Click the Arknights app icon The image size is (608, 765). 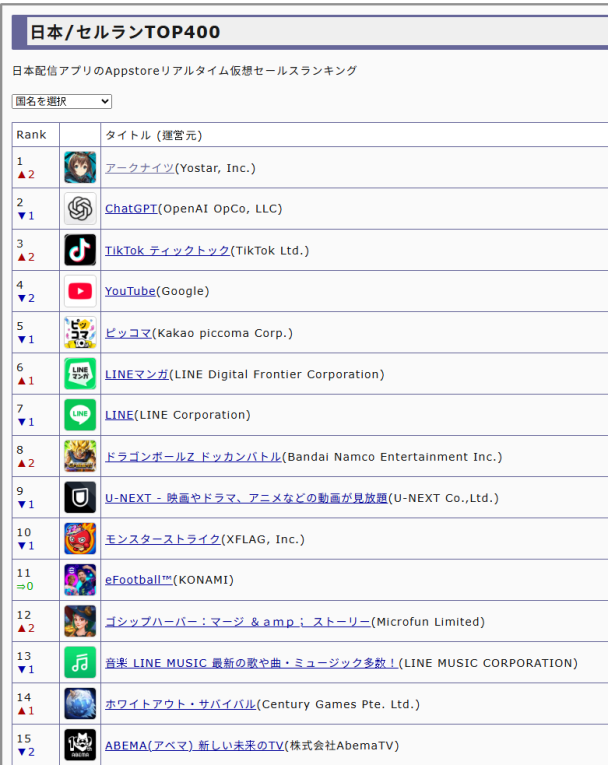coord(80,167)
